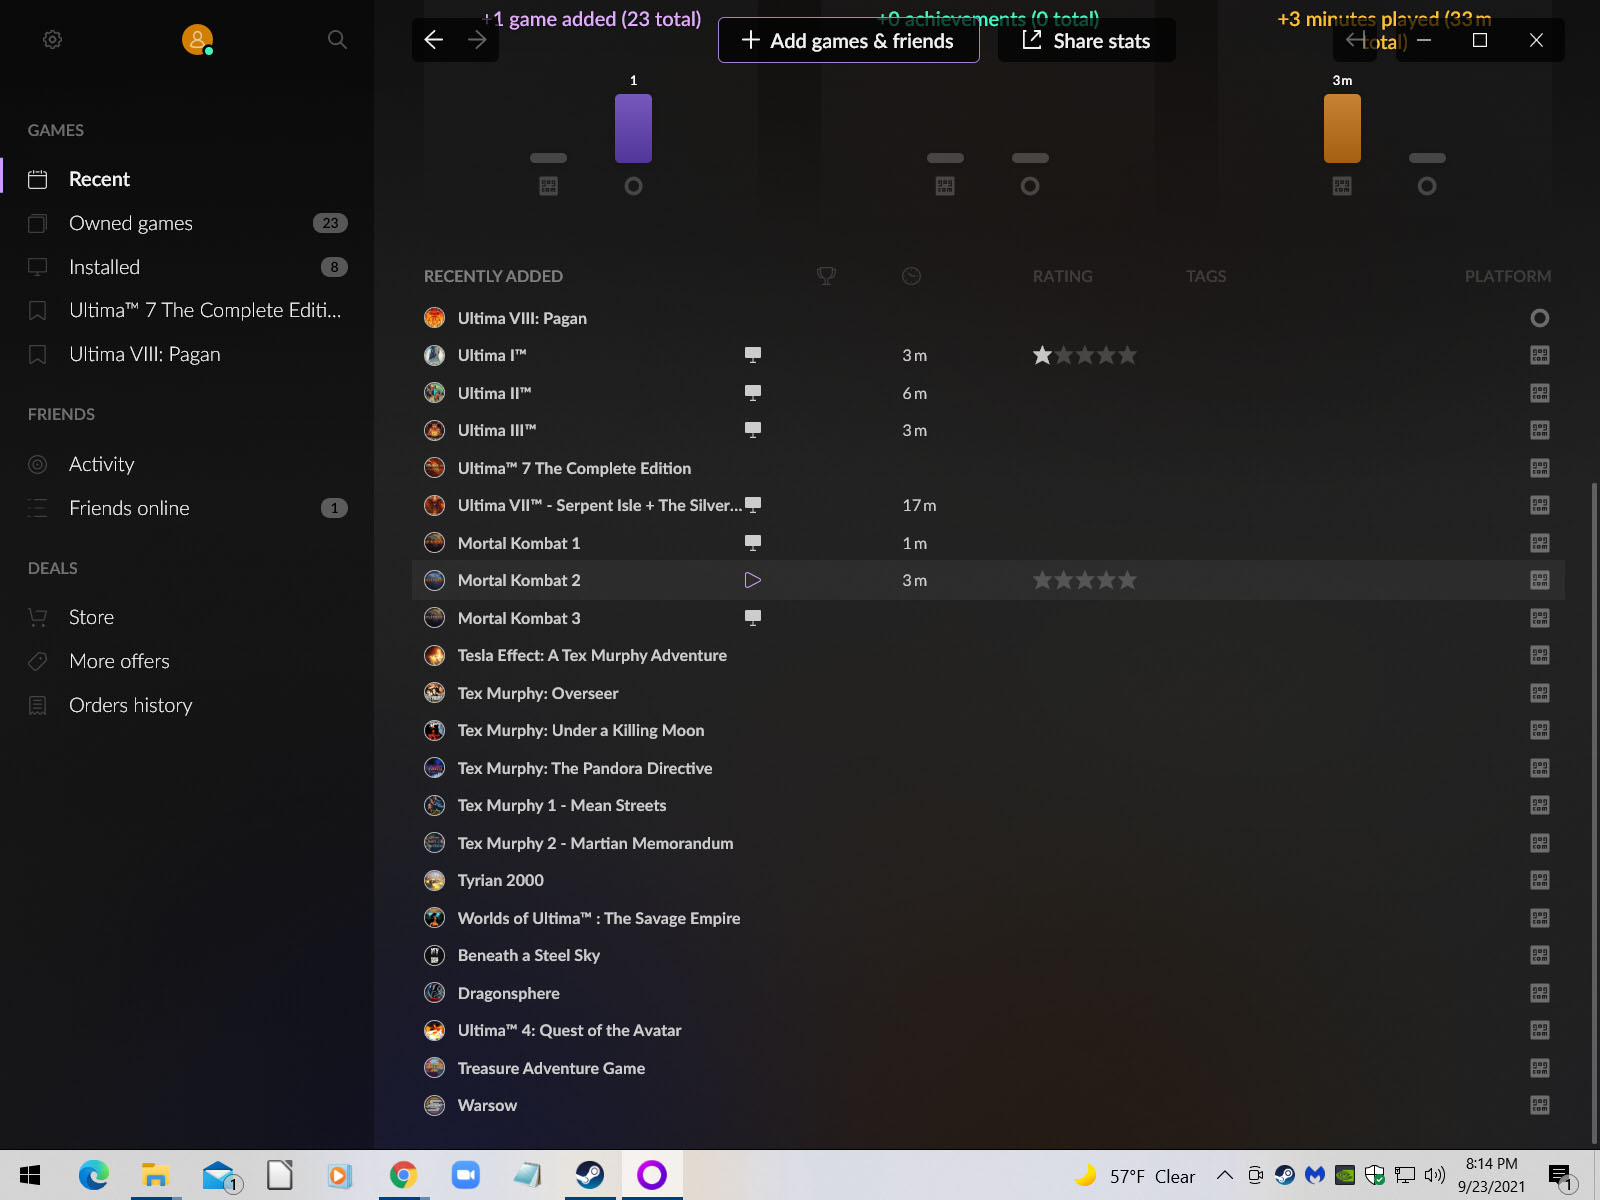
Task: Open Ultima 4: Quest of the Avatar
Action: 569,1030
